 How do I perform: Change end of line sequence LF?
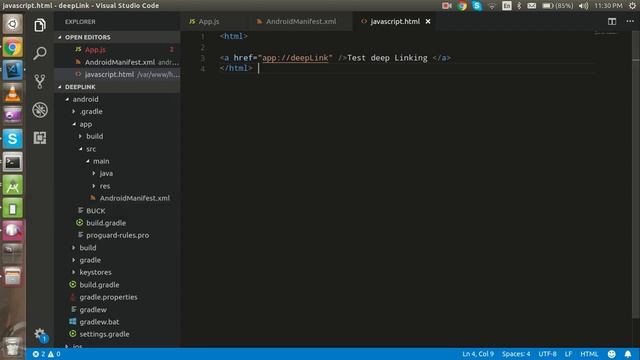click(568, 354)
